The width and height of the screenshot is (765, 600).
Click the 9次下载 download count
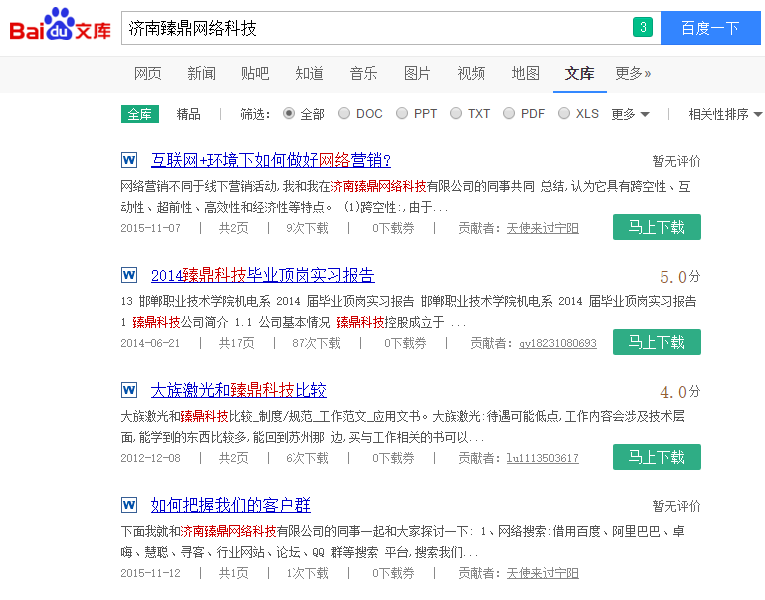307,228
